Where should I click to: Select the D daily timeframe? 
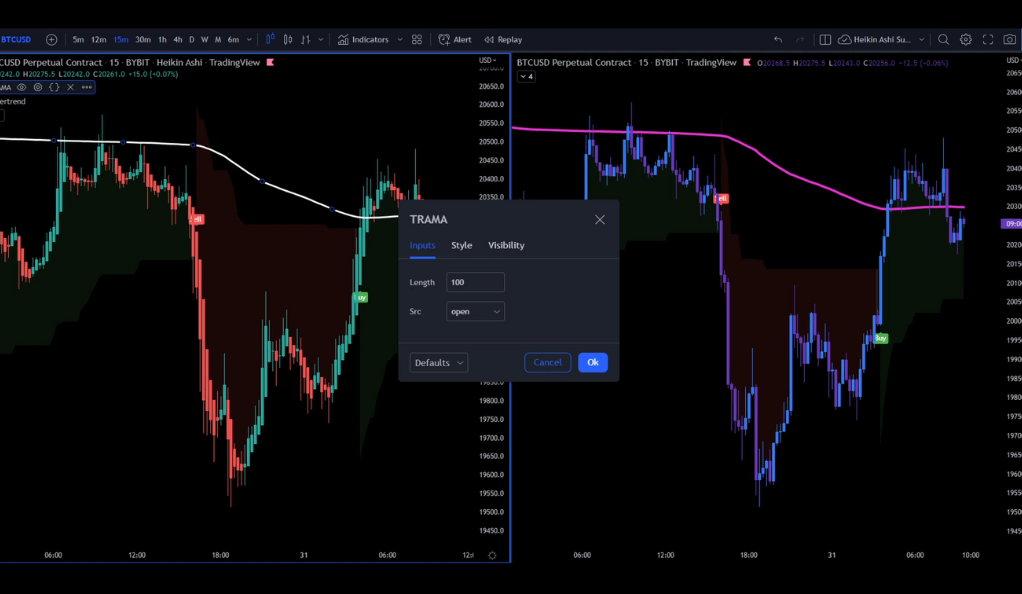pos(192,40)
